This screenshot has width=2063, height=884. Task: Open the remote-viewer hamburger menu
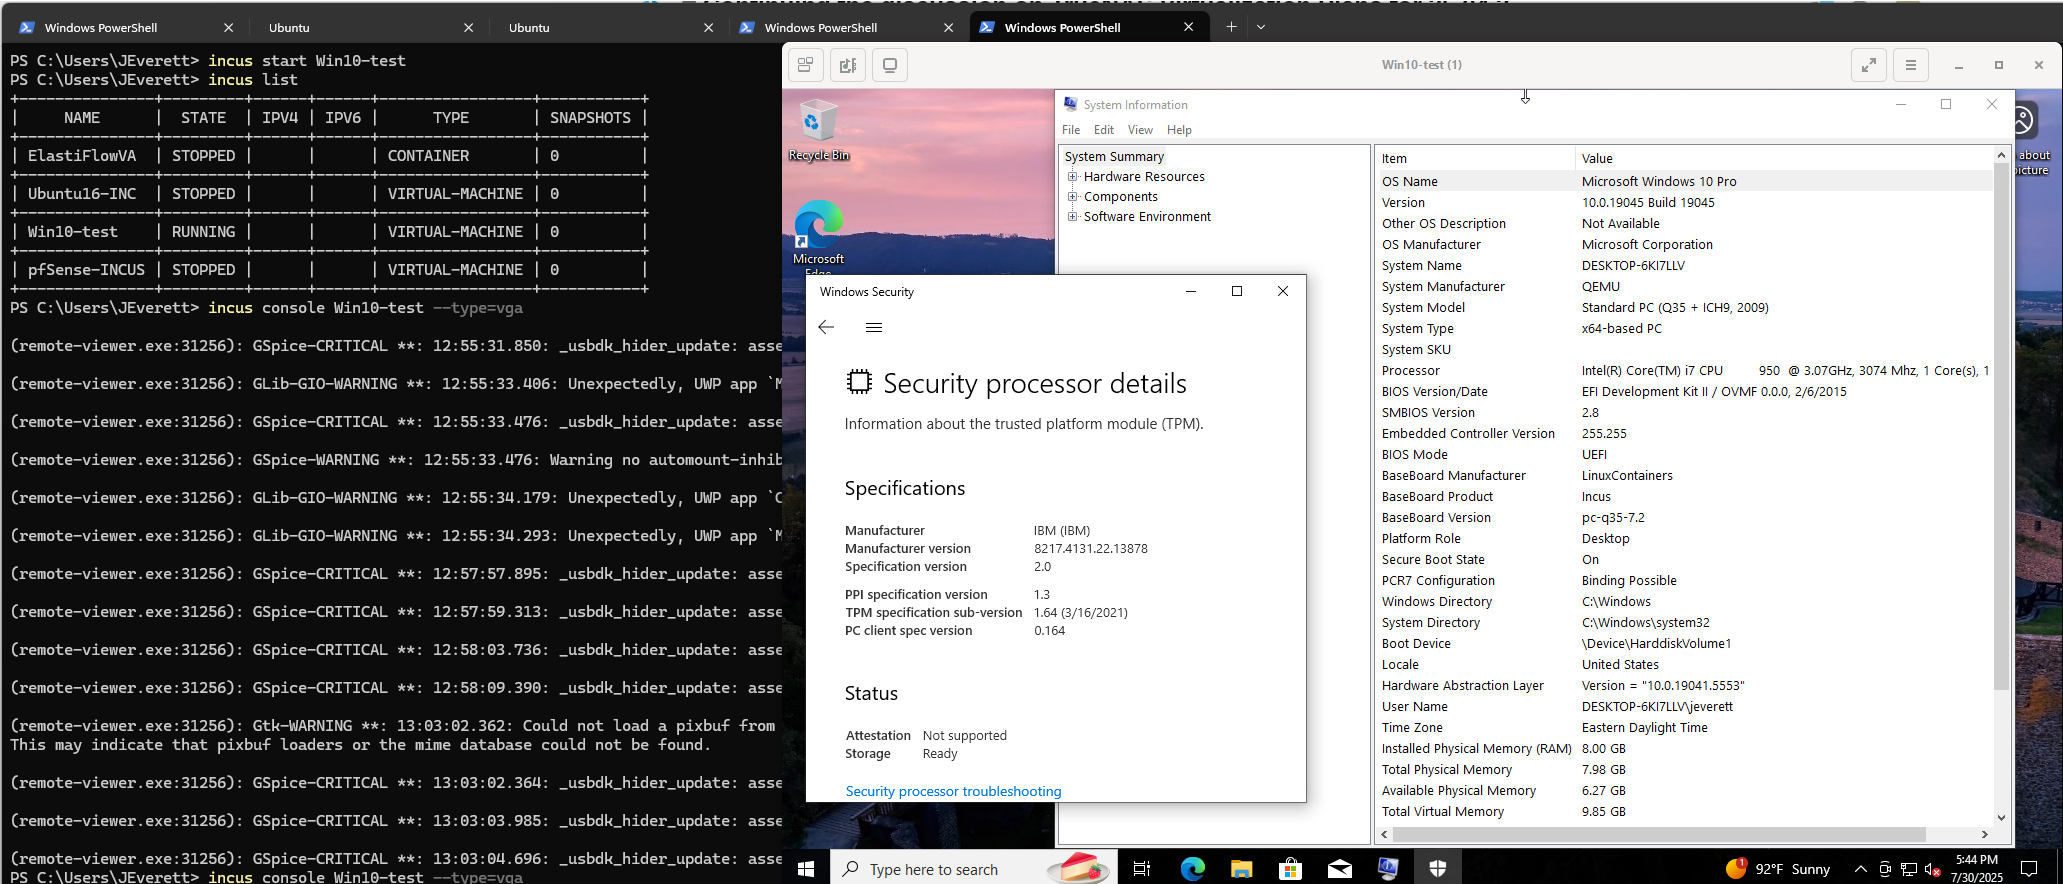tap(1910, 65)
